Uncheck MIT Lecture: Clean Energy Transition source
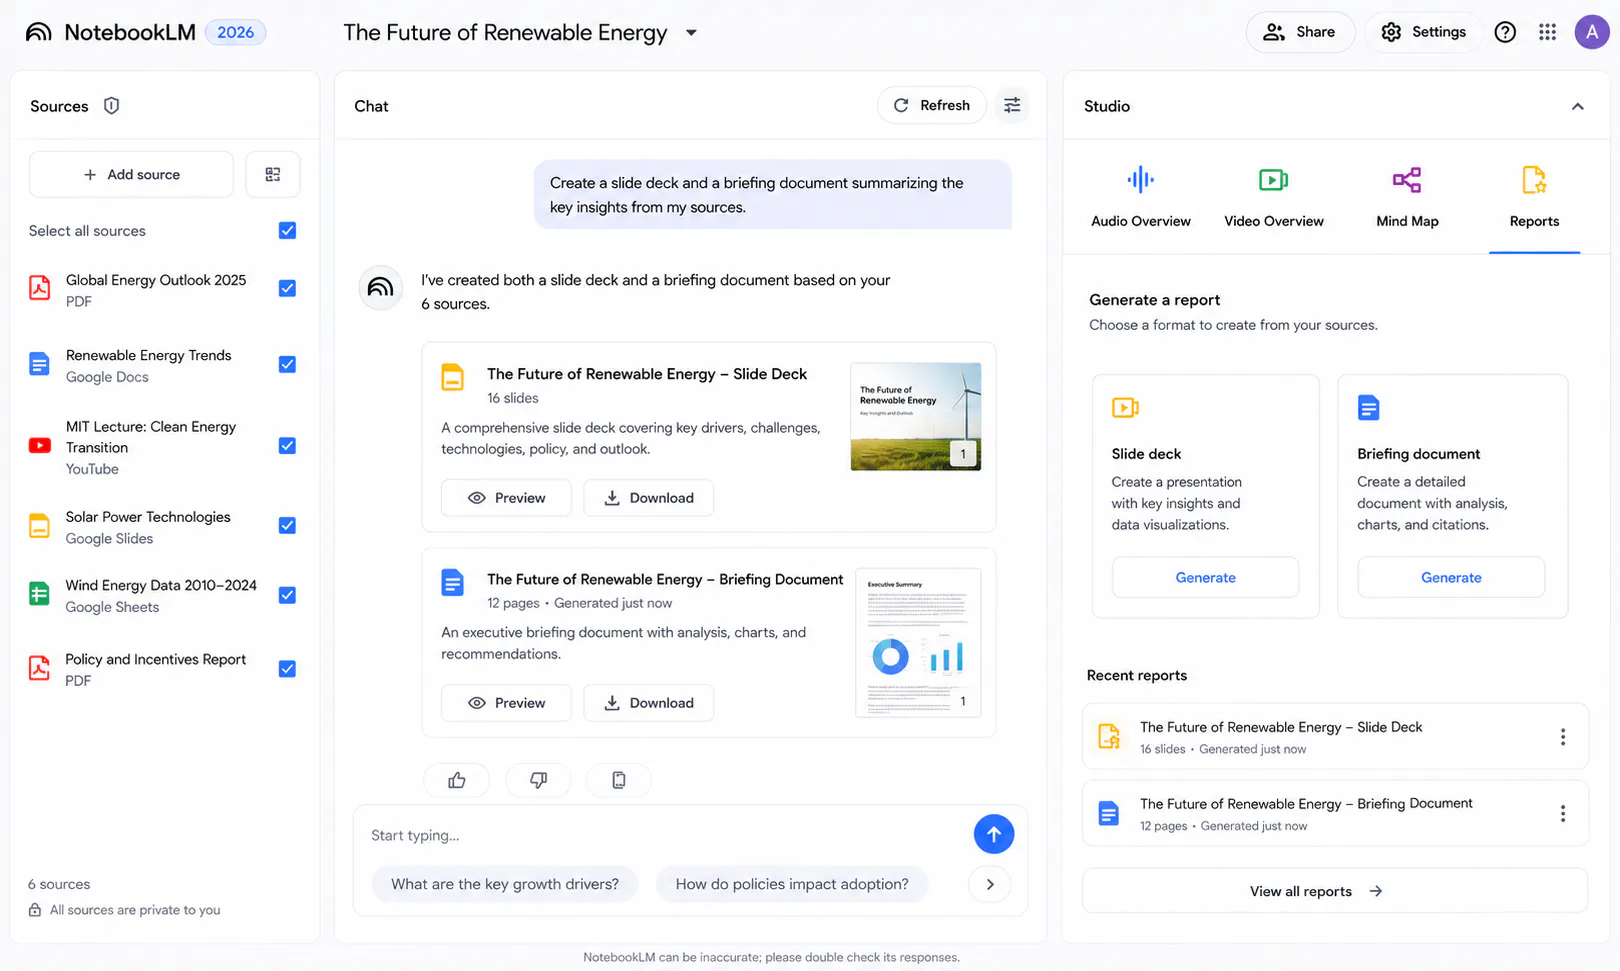This screenshot has height=971, width=1620. click(287, 446)
